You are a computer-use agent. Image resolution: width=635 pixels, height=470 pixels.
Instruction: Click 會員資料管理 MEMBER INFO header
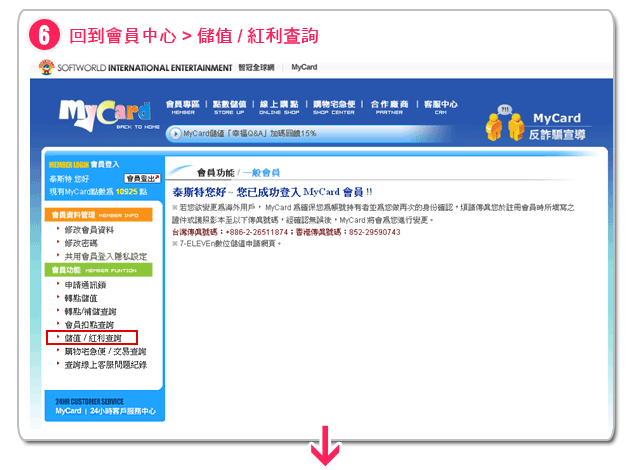98,215
